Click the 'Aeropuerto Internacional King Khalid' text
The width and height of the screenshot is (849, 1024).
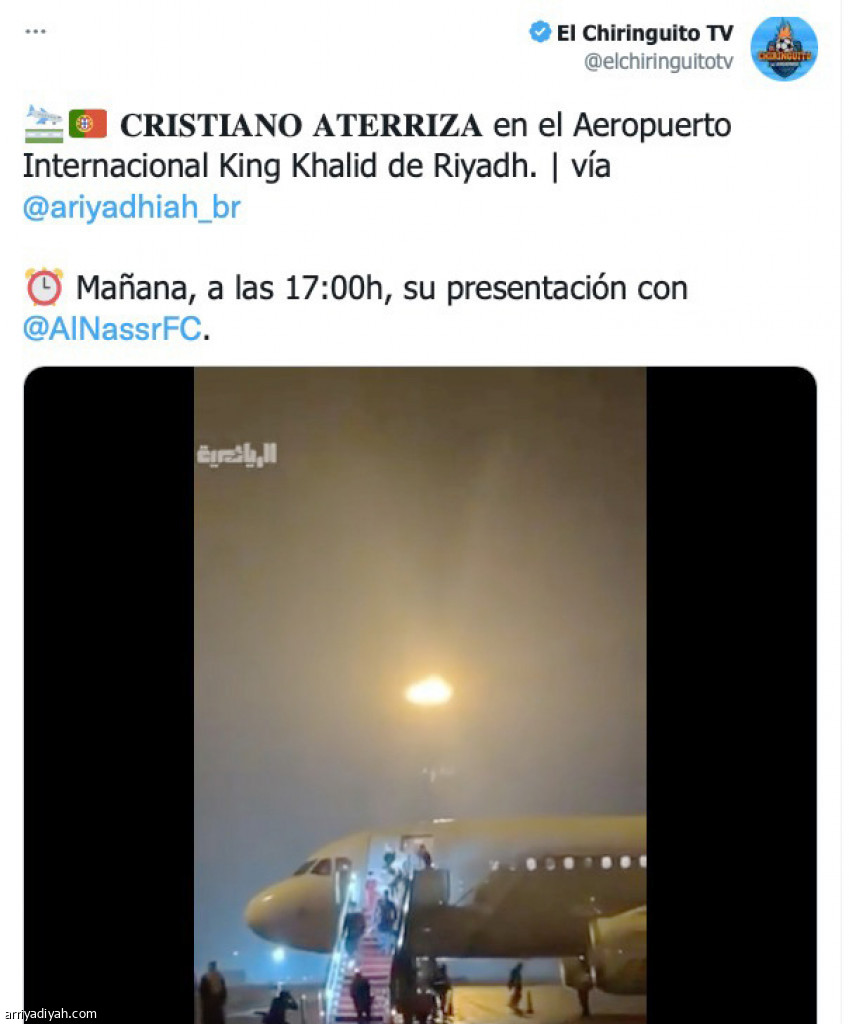[377, 145]
